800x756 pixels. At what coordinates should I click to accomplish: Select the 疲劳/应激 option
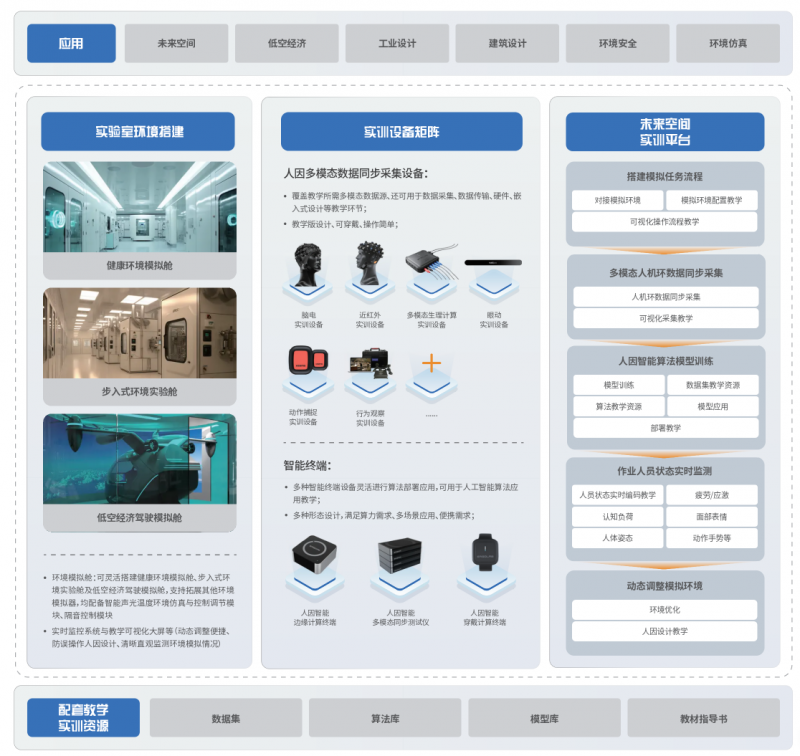tap(712, 495)
